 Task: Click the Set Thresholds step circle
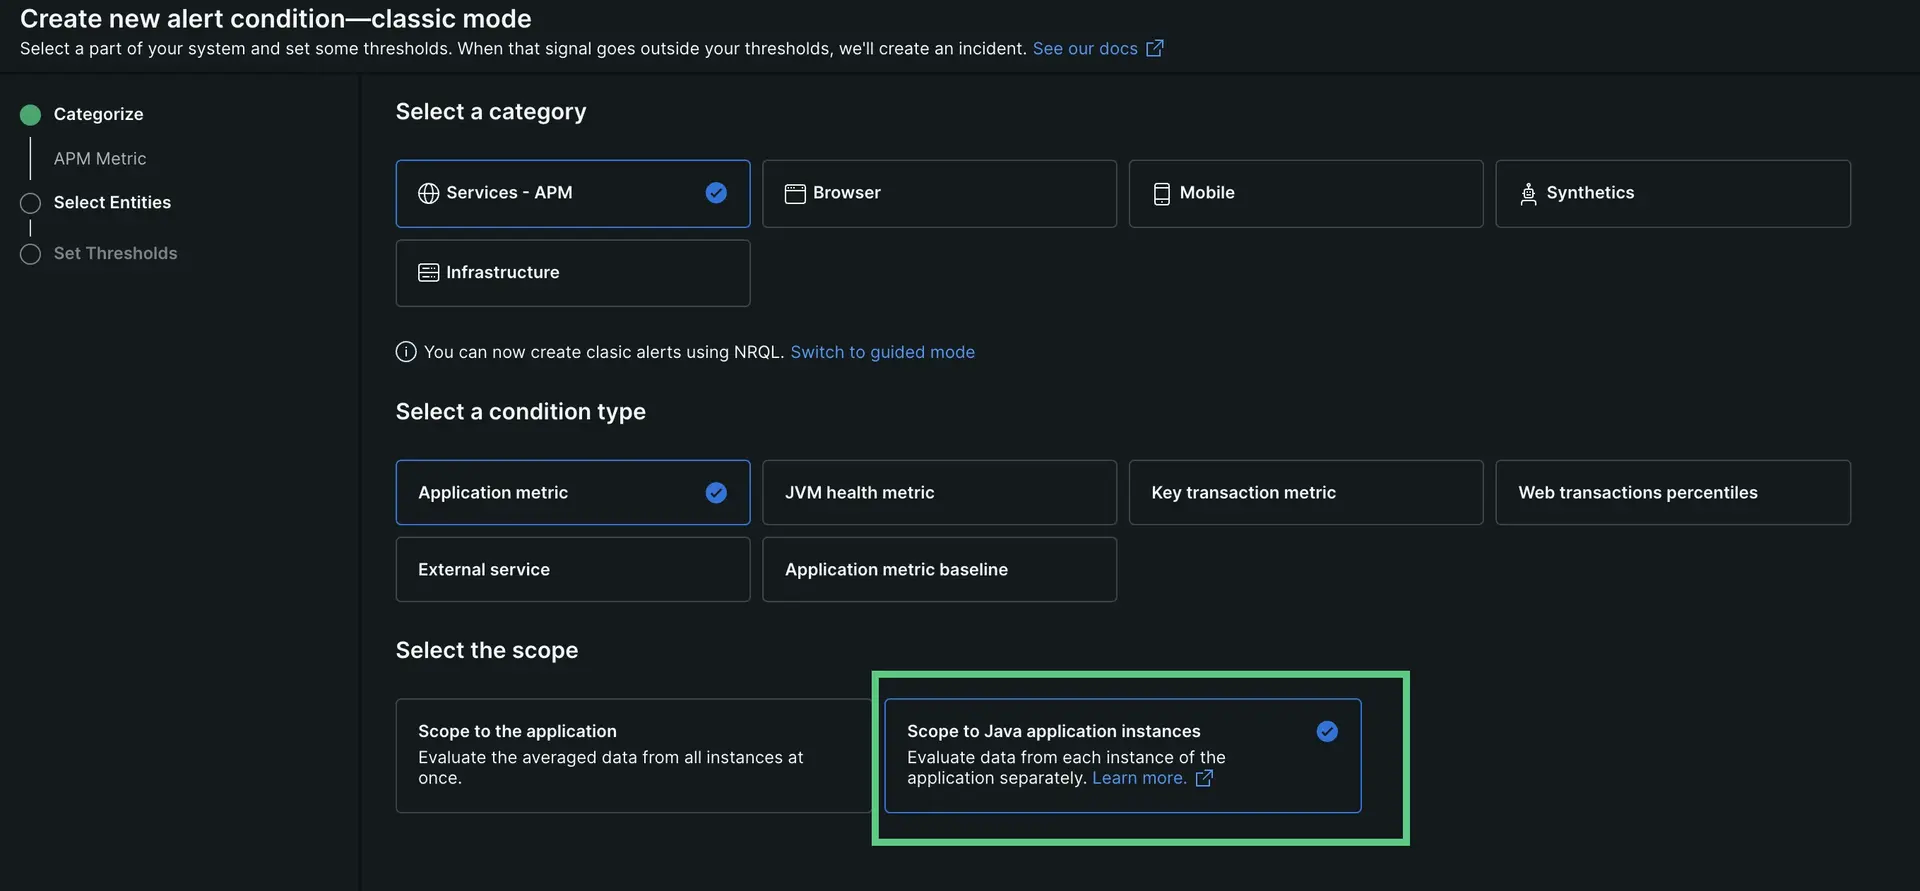pyautogui.click(x=30, y=254)
